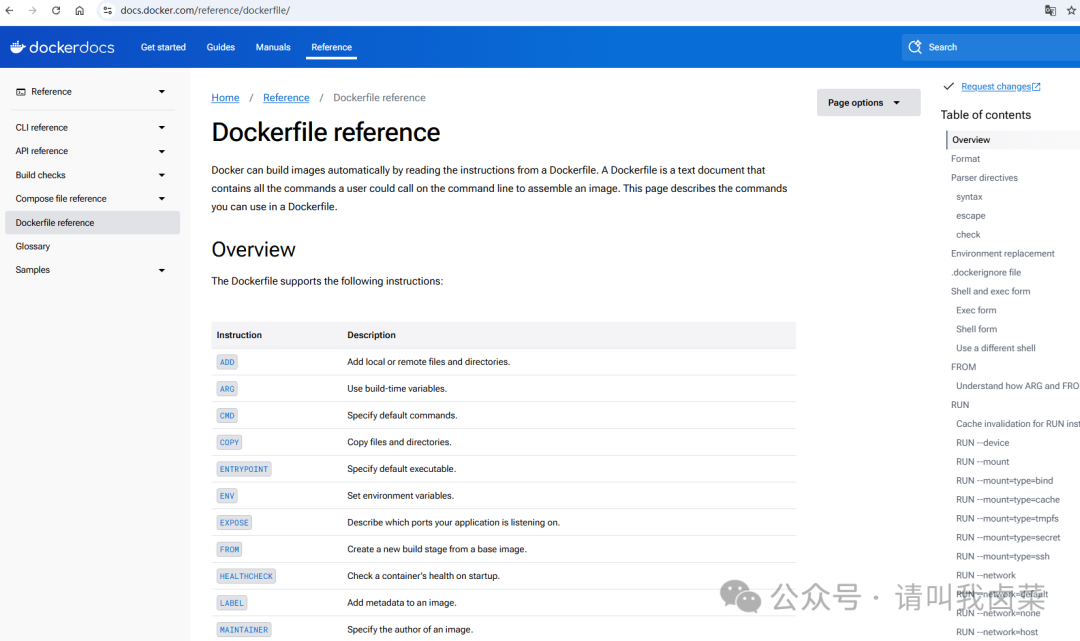Expand the Samples sidebar section

[161, 270]
